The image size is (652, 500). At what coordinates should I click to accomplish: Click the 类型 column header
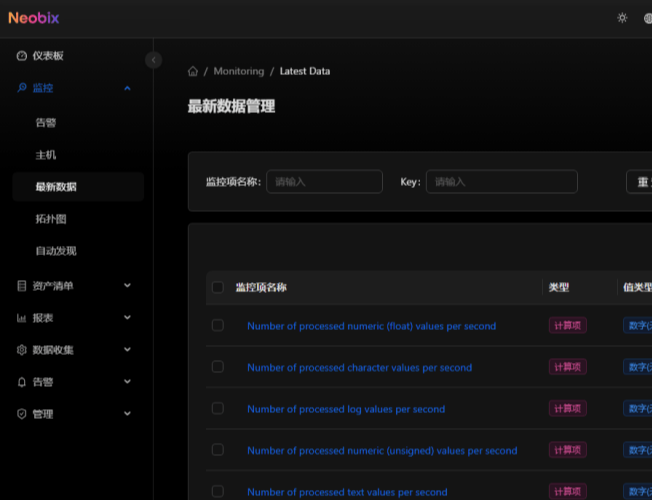pyautogui.click(x=558, y=287)
